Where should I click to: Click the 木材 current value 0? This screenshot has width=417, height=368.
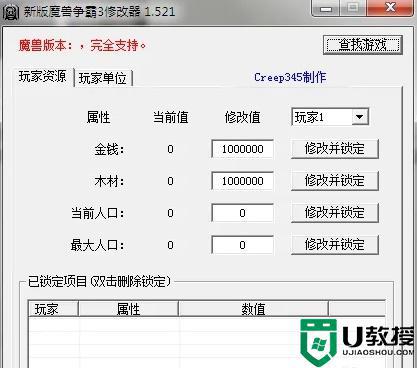click(x=170, y=181)
